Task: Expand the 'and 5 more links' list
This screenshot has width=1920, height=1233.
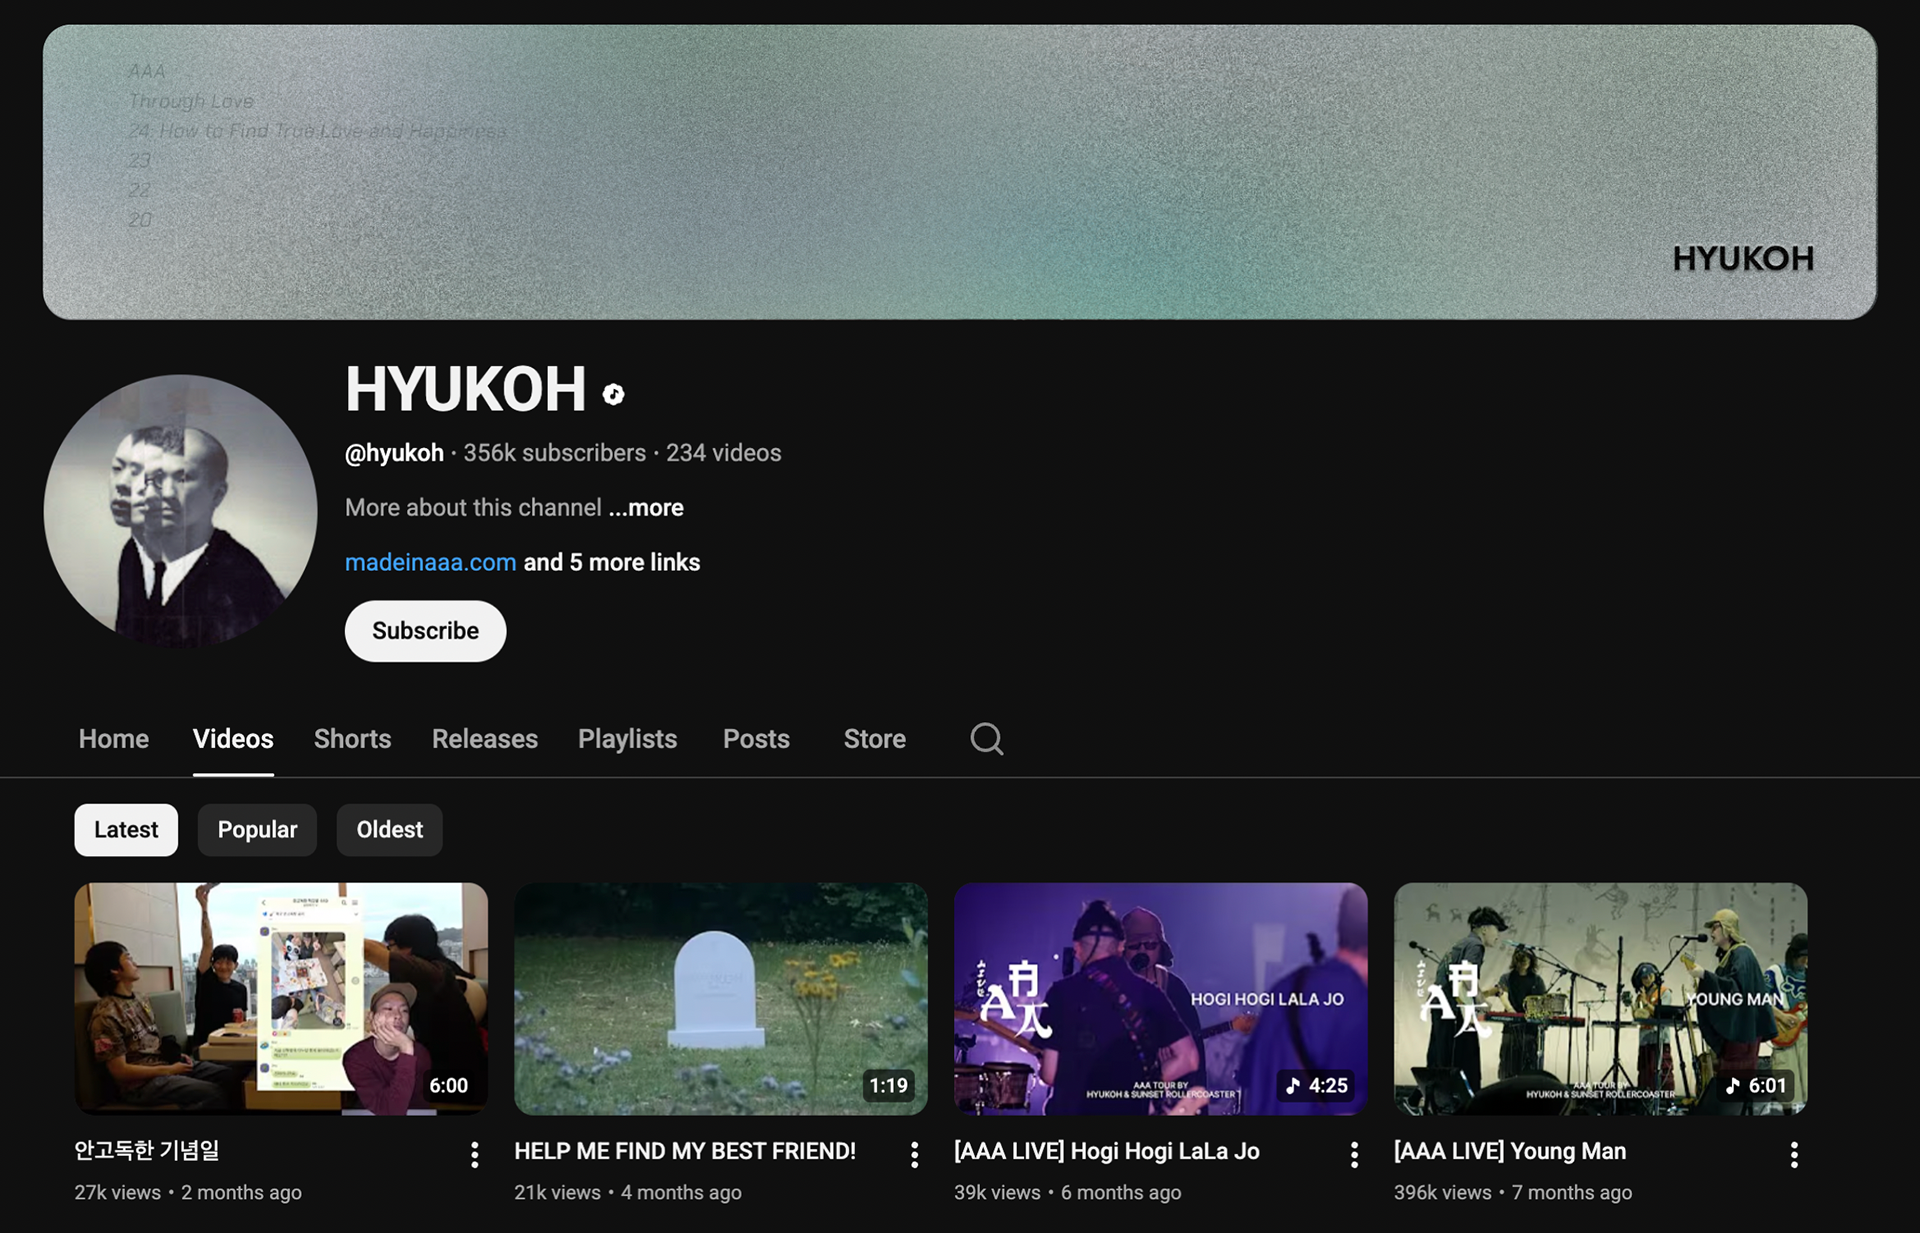Action: (x=611, y=563)
